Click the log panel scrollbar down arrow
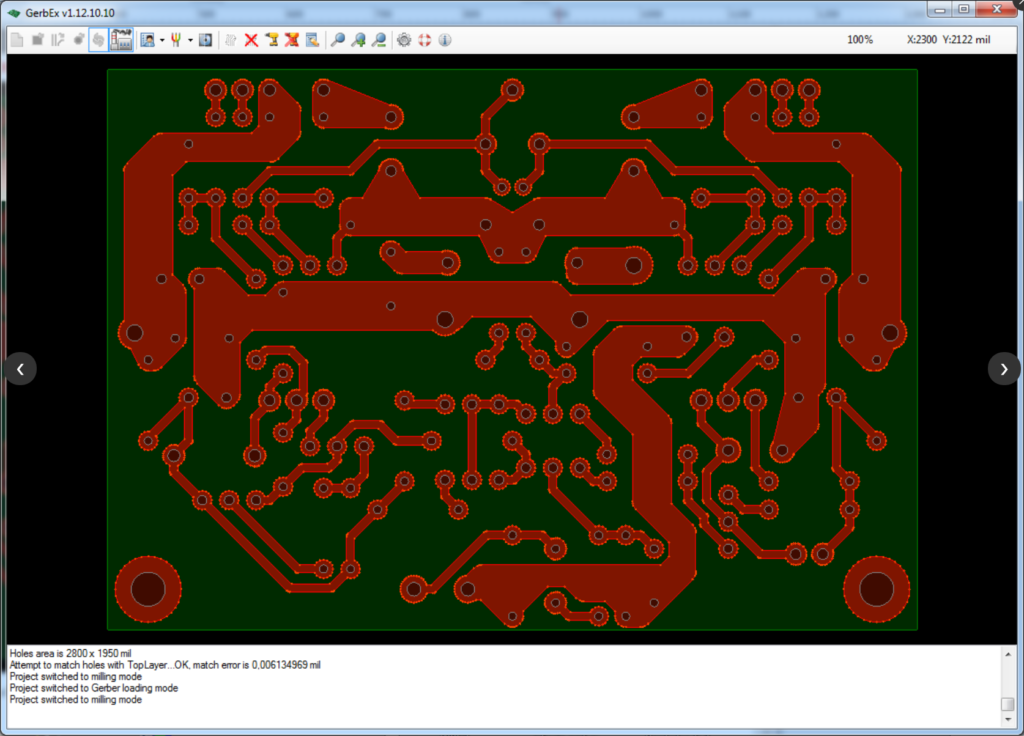The image size is (1024, 736). [1007, 720]
